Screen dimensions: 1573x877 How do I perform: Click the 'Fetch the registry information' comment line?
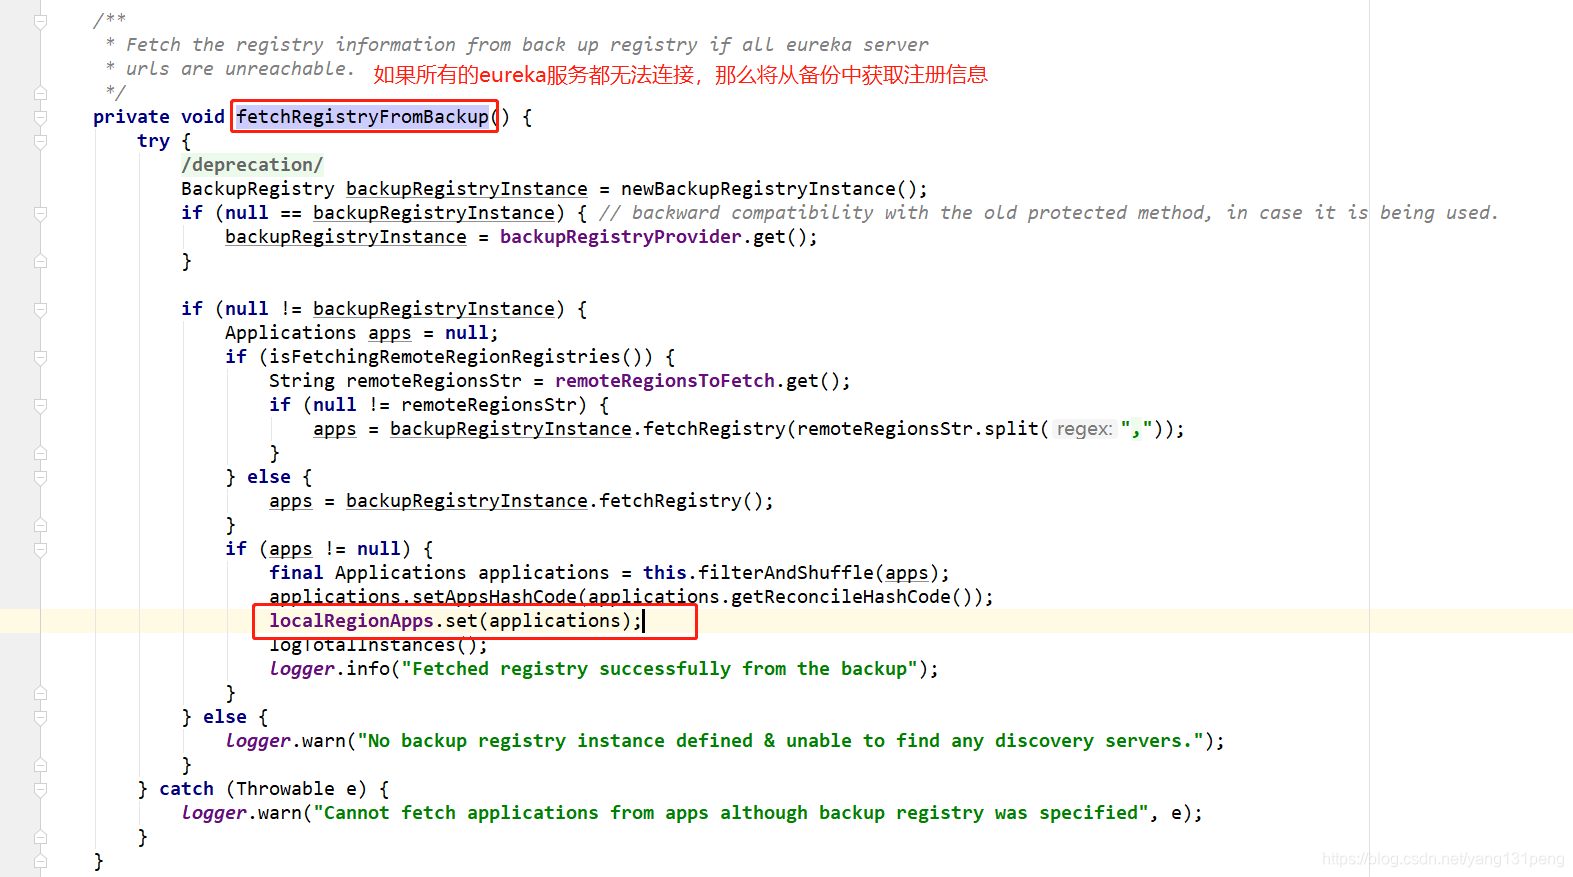pyautogui.click(x=527, y=45)
